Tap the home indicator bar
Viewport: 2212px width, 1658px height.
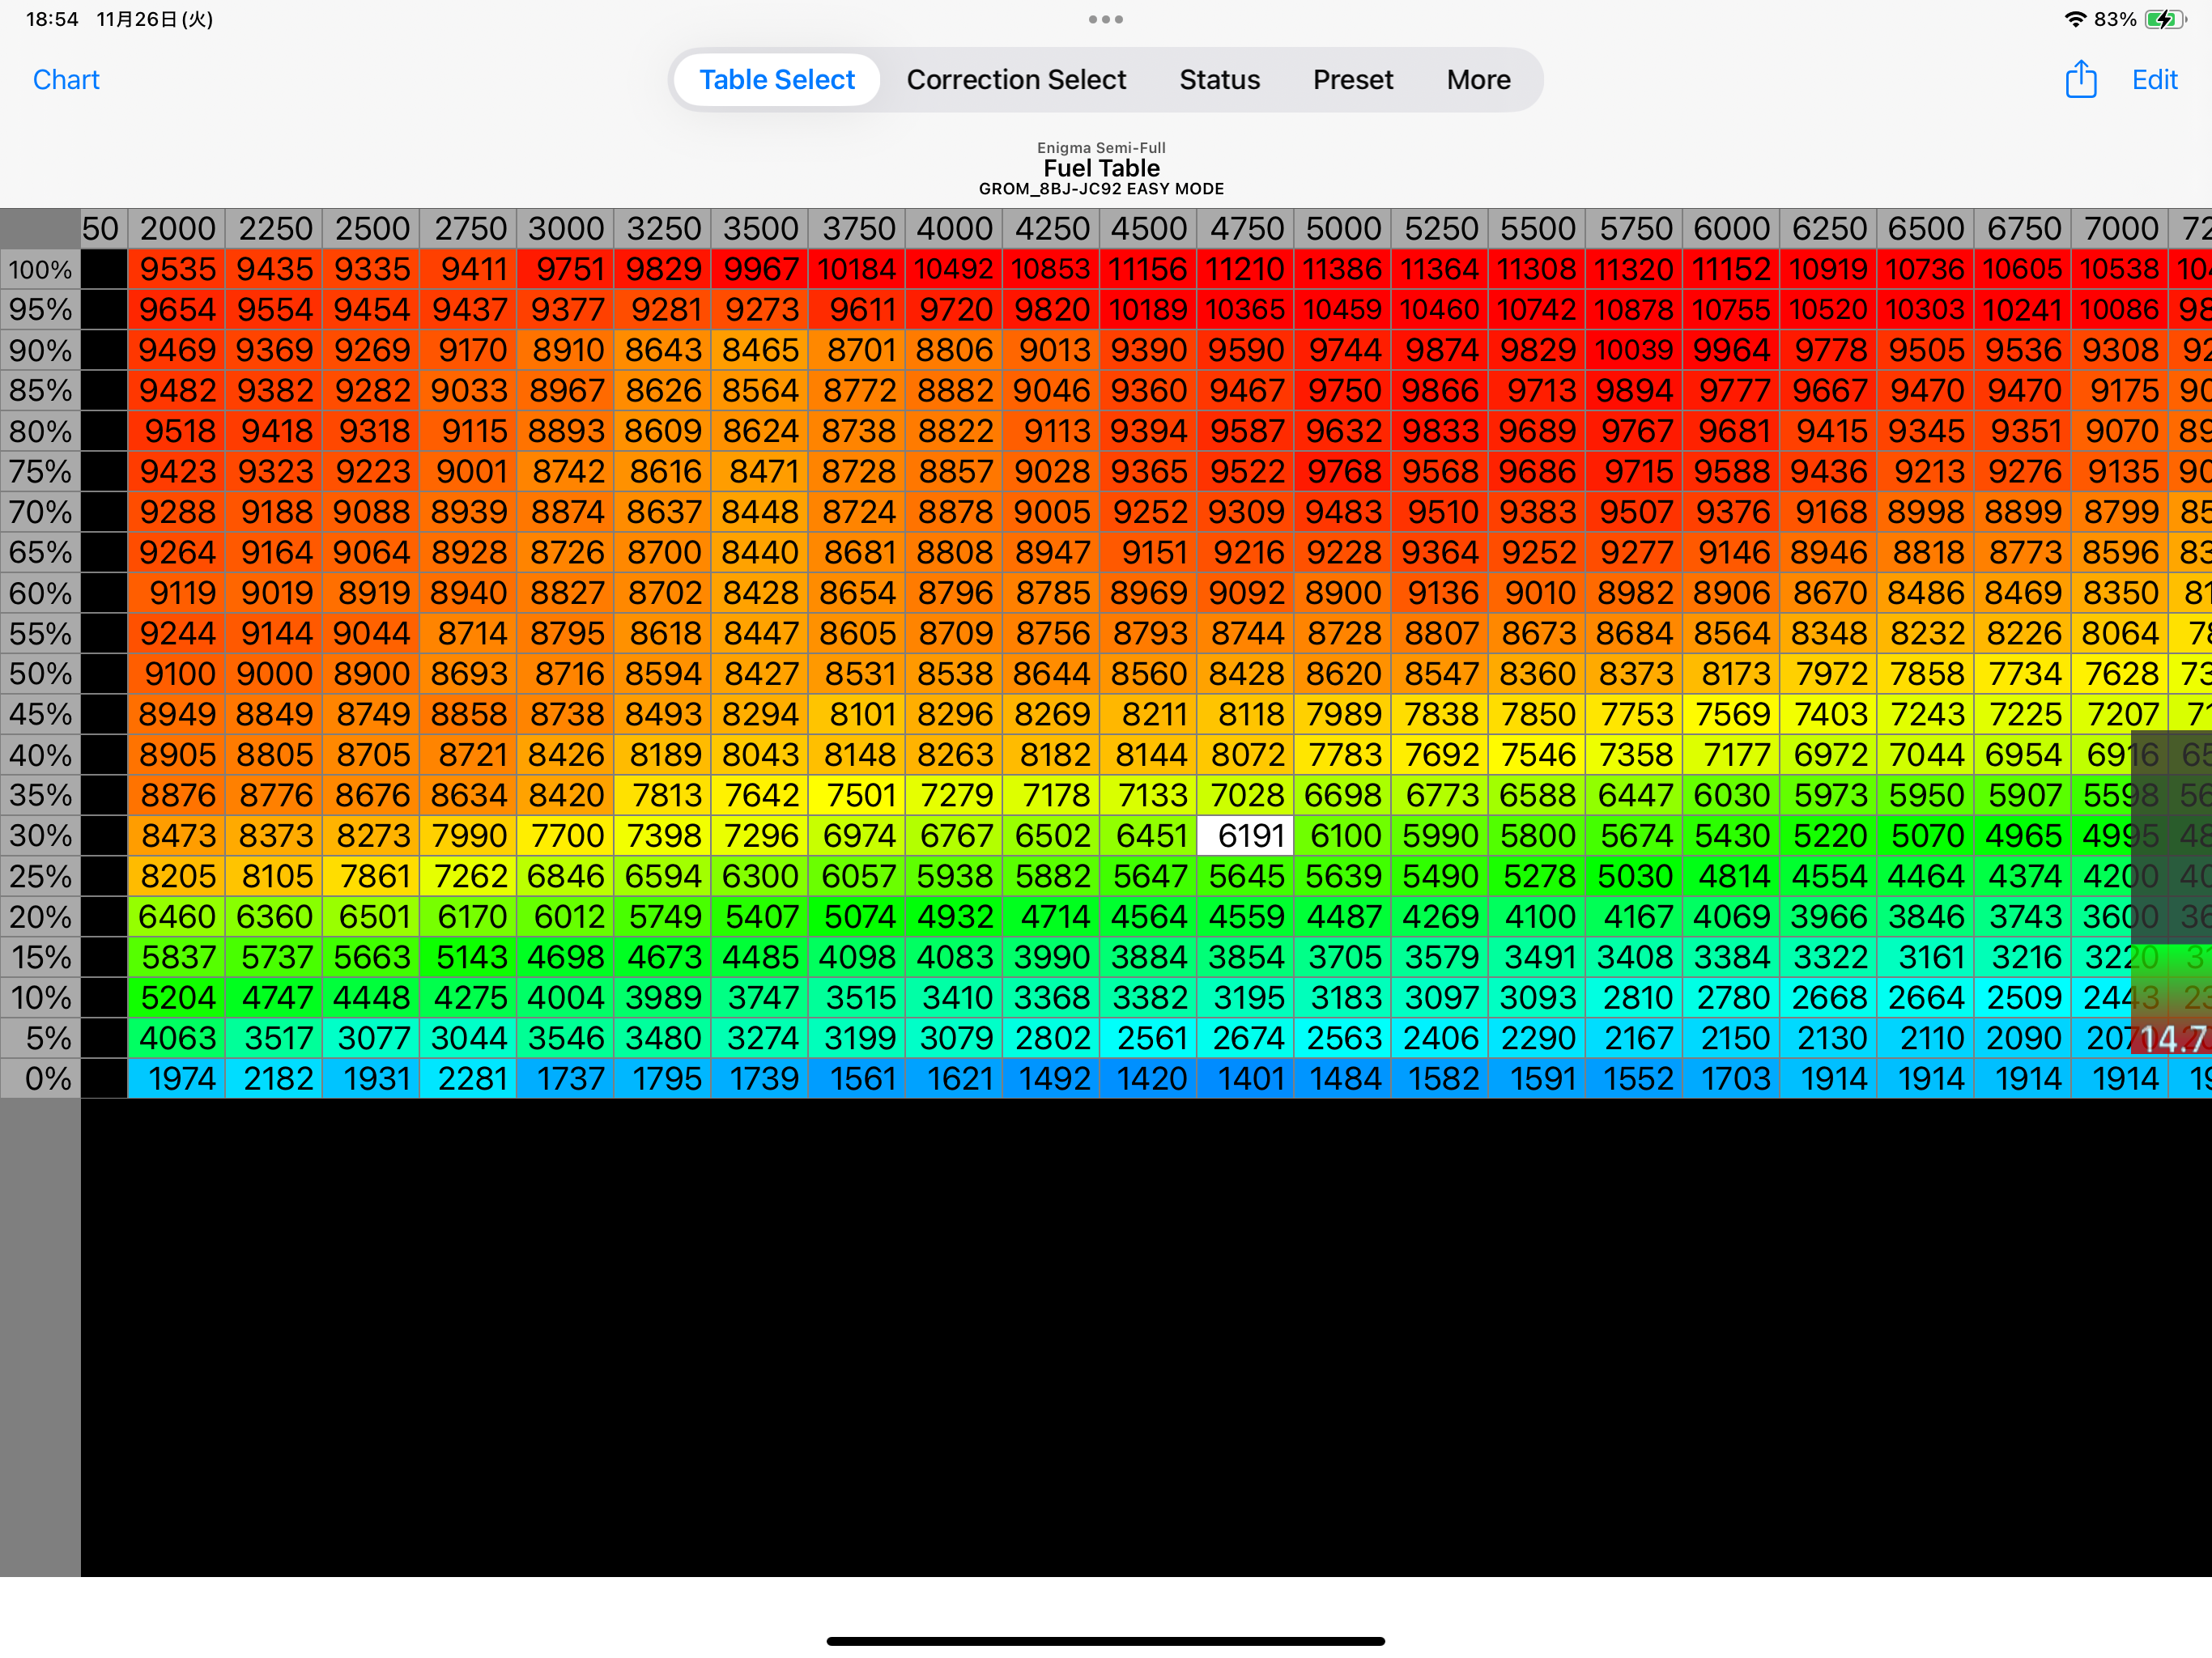[x=1106, y=1641]
